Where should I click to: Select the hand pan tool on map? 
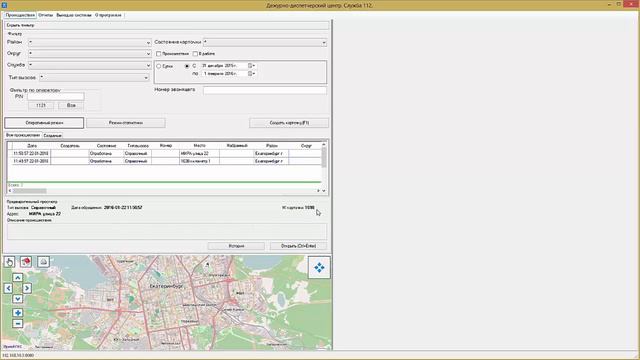pos(9,262)
